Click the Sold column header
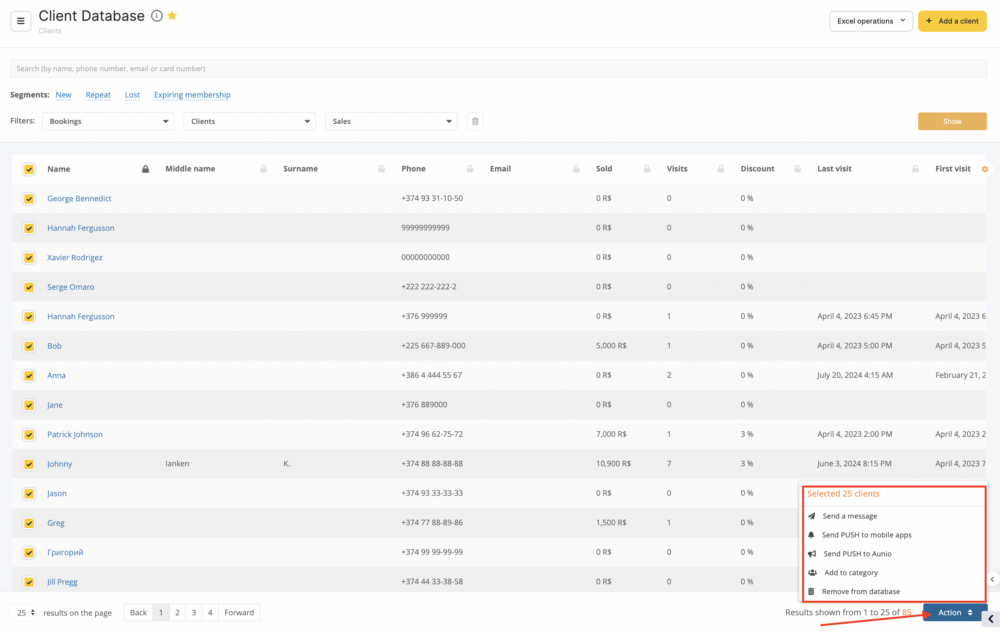 (x=604, y=169)
